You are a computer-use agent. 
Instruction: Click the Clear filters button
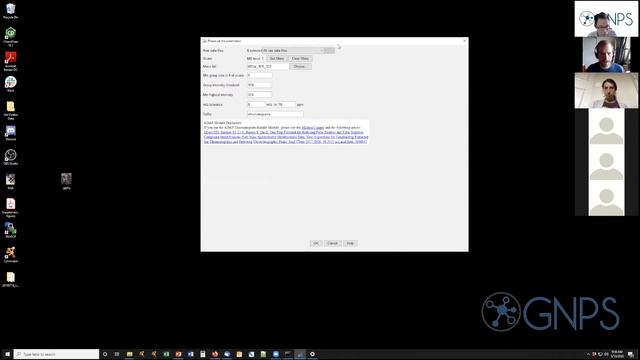[x=300, y=58]
